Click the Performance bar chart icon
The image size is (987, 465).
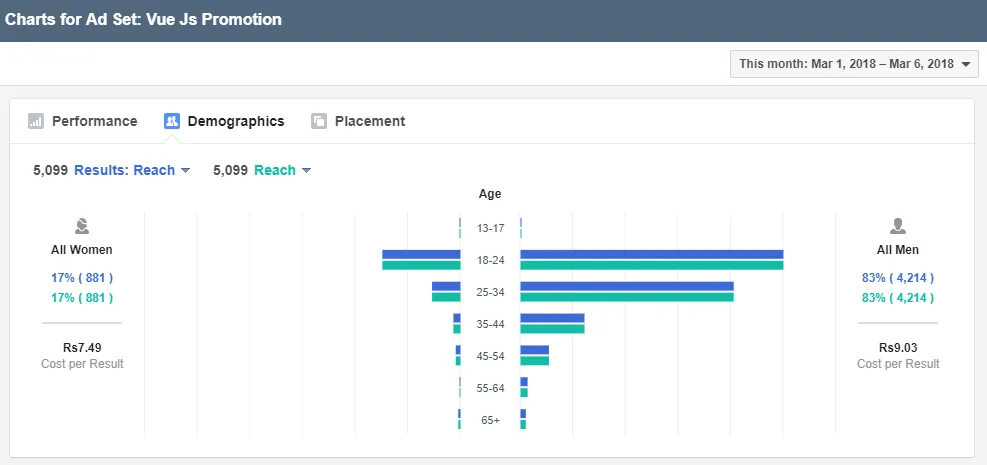tap(36, 121)
